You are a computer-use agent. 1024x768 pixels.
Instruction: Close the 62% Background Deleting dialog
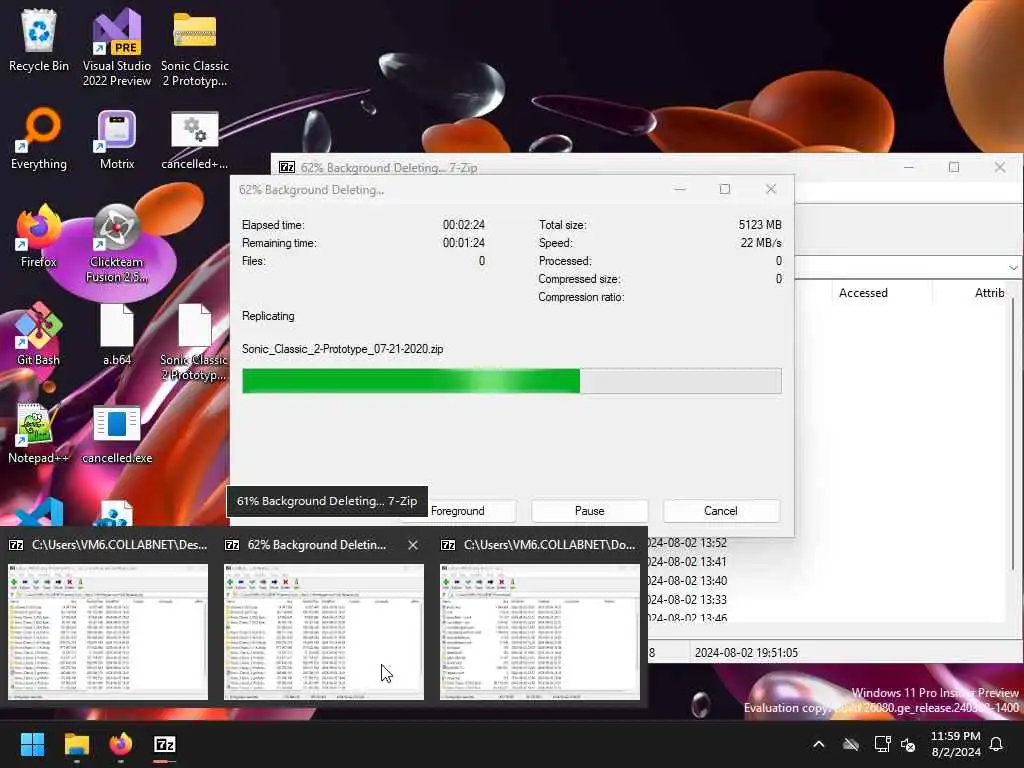(771, 189)
